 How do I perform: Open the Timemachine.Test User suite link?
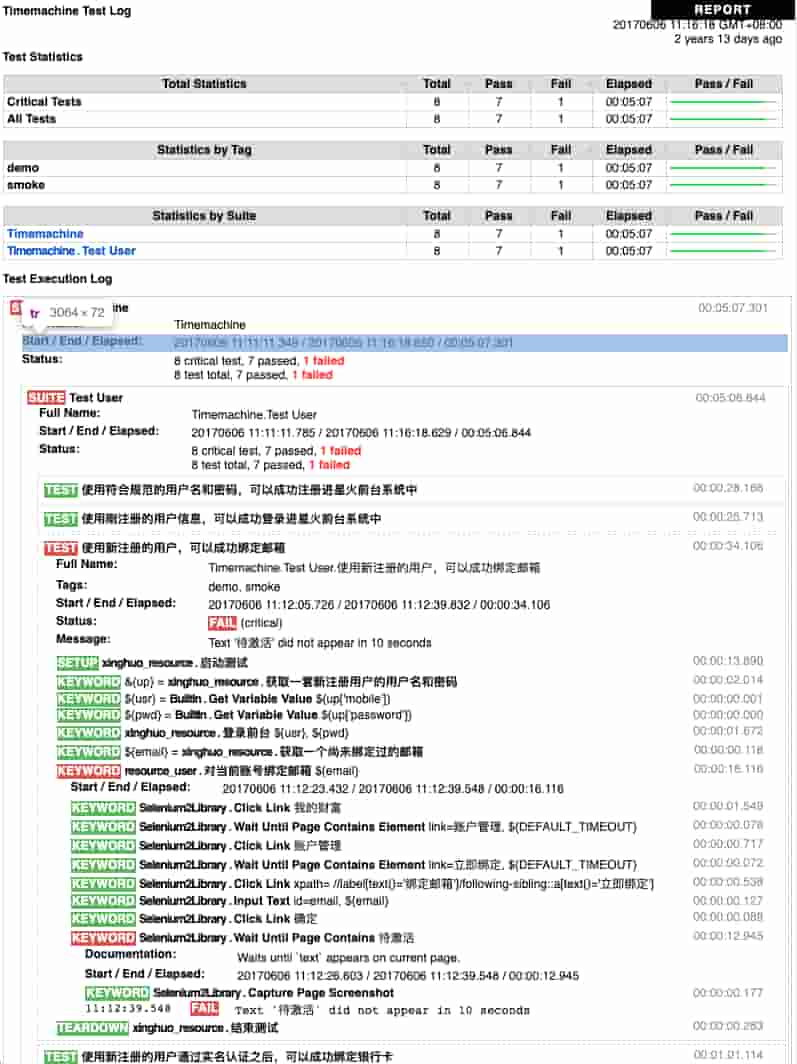click(71, 250)
